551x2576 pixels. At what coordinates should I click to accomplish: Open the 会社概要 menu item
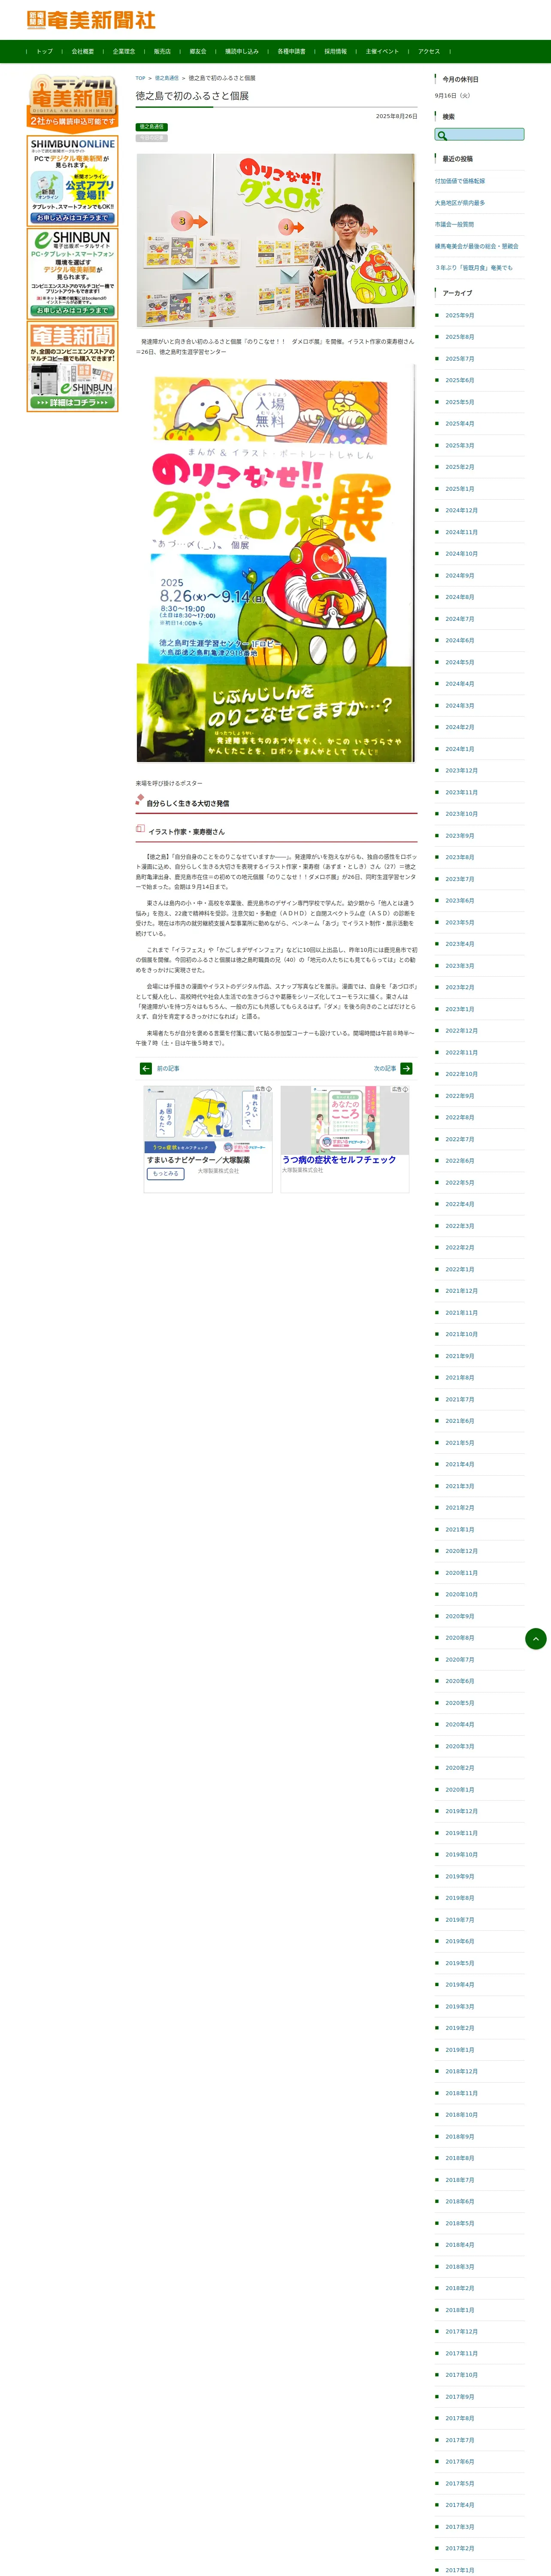pyautogui.click(x=82, y=51)
